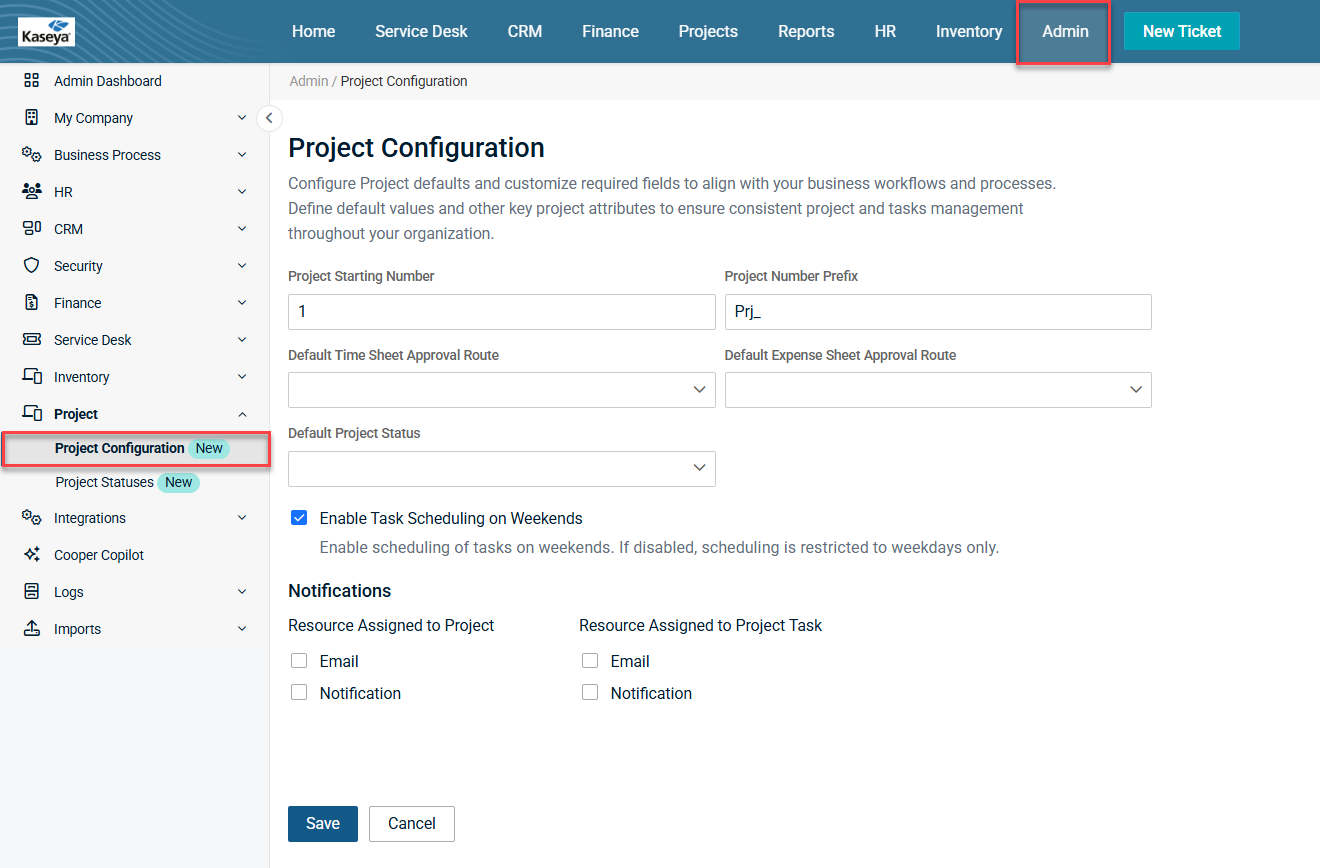Image resolution: width=1320 pixels, height=868 pixels.
Task: Open Admin Dashboard grid icon
Action: [31, 81]
